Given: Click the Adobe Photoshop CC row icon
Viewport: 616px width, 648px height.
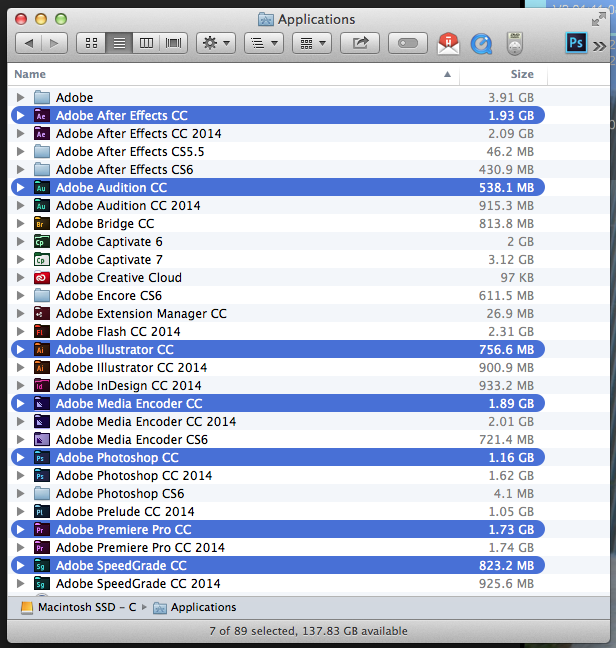Looking at the screenshot, I should pos(42,457).
